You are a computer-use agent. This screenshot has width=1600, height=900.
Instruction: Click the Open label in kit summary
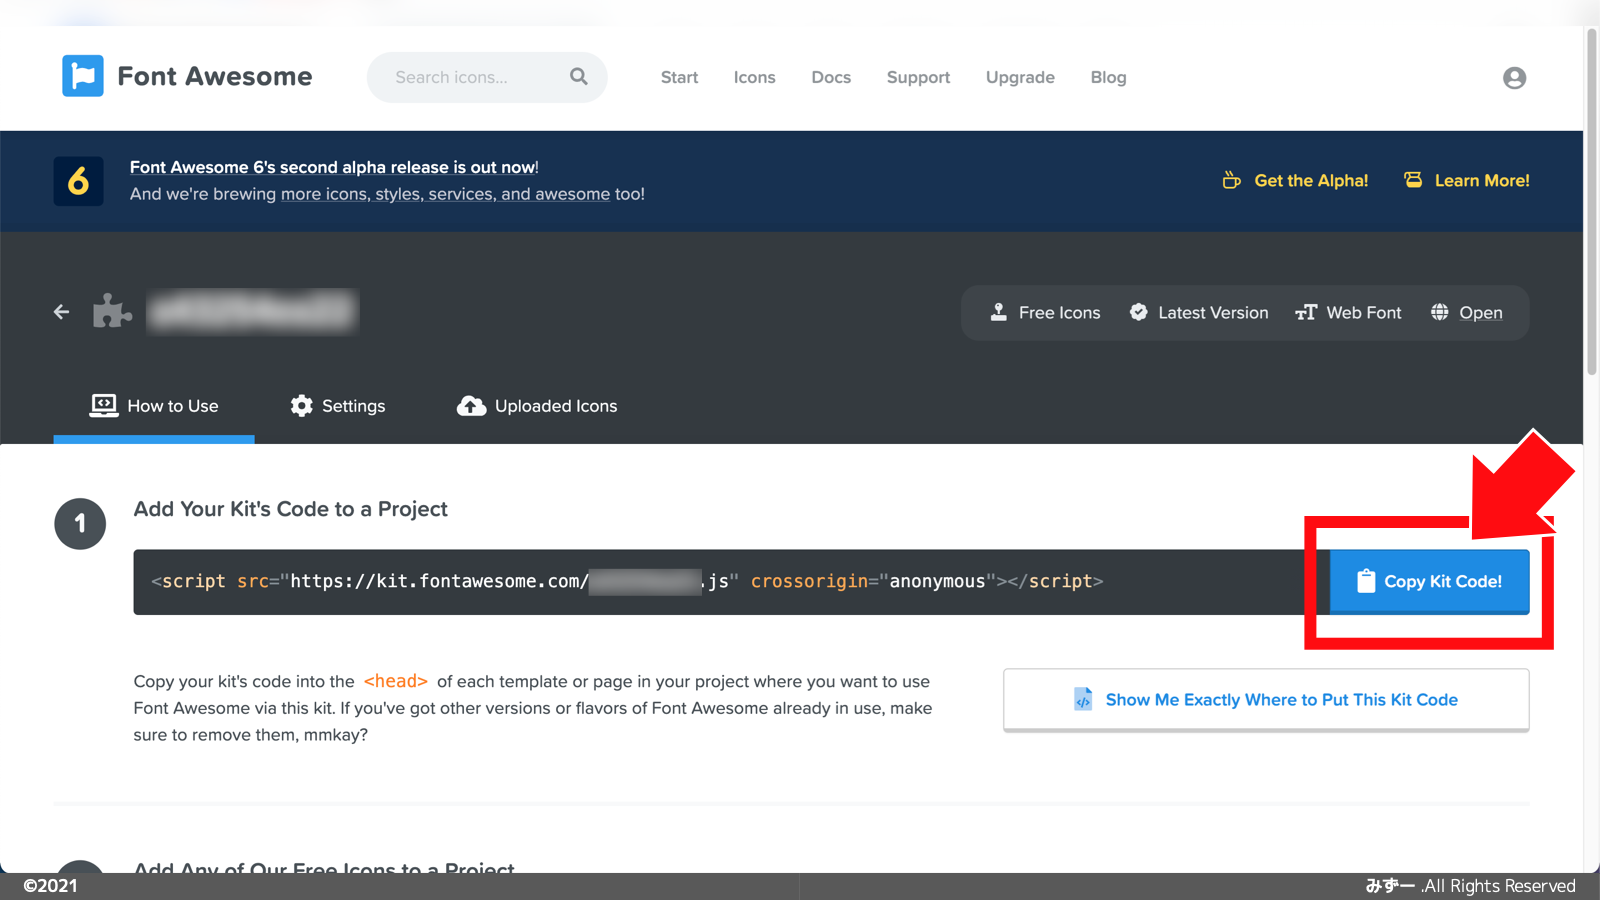1480,313
